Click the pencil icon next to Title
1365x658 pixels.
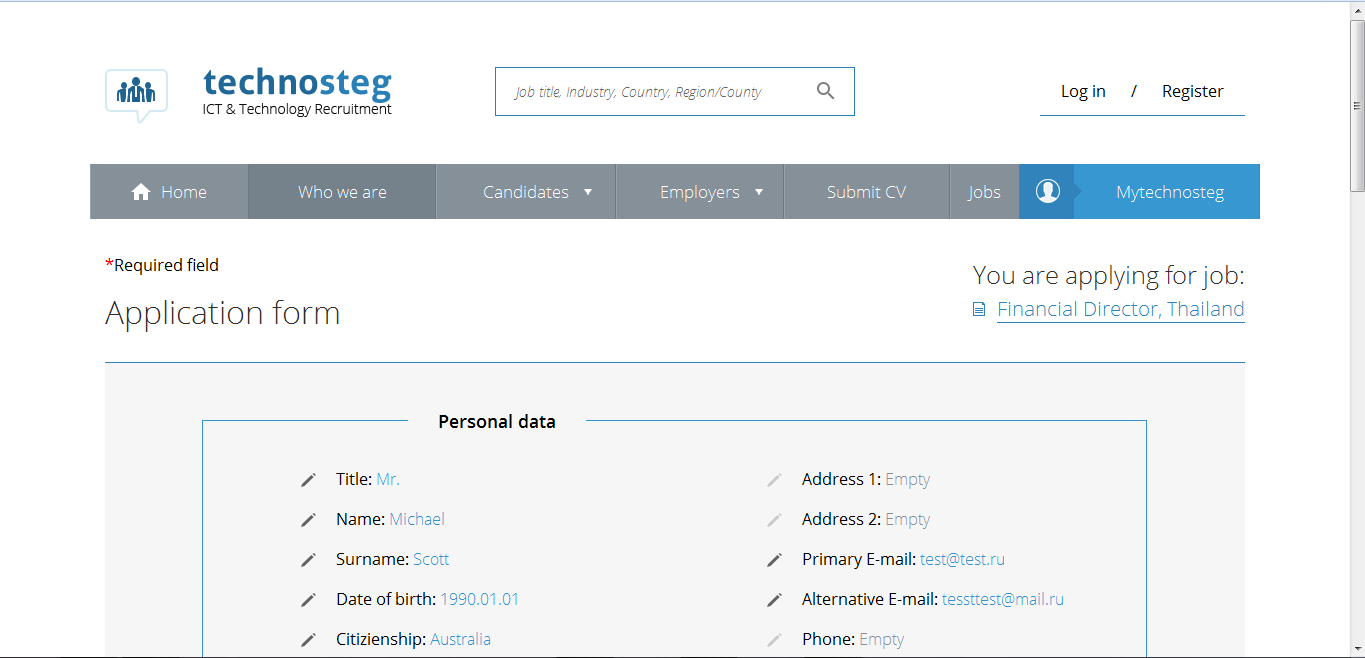click(308, 480)
